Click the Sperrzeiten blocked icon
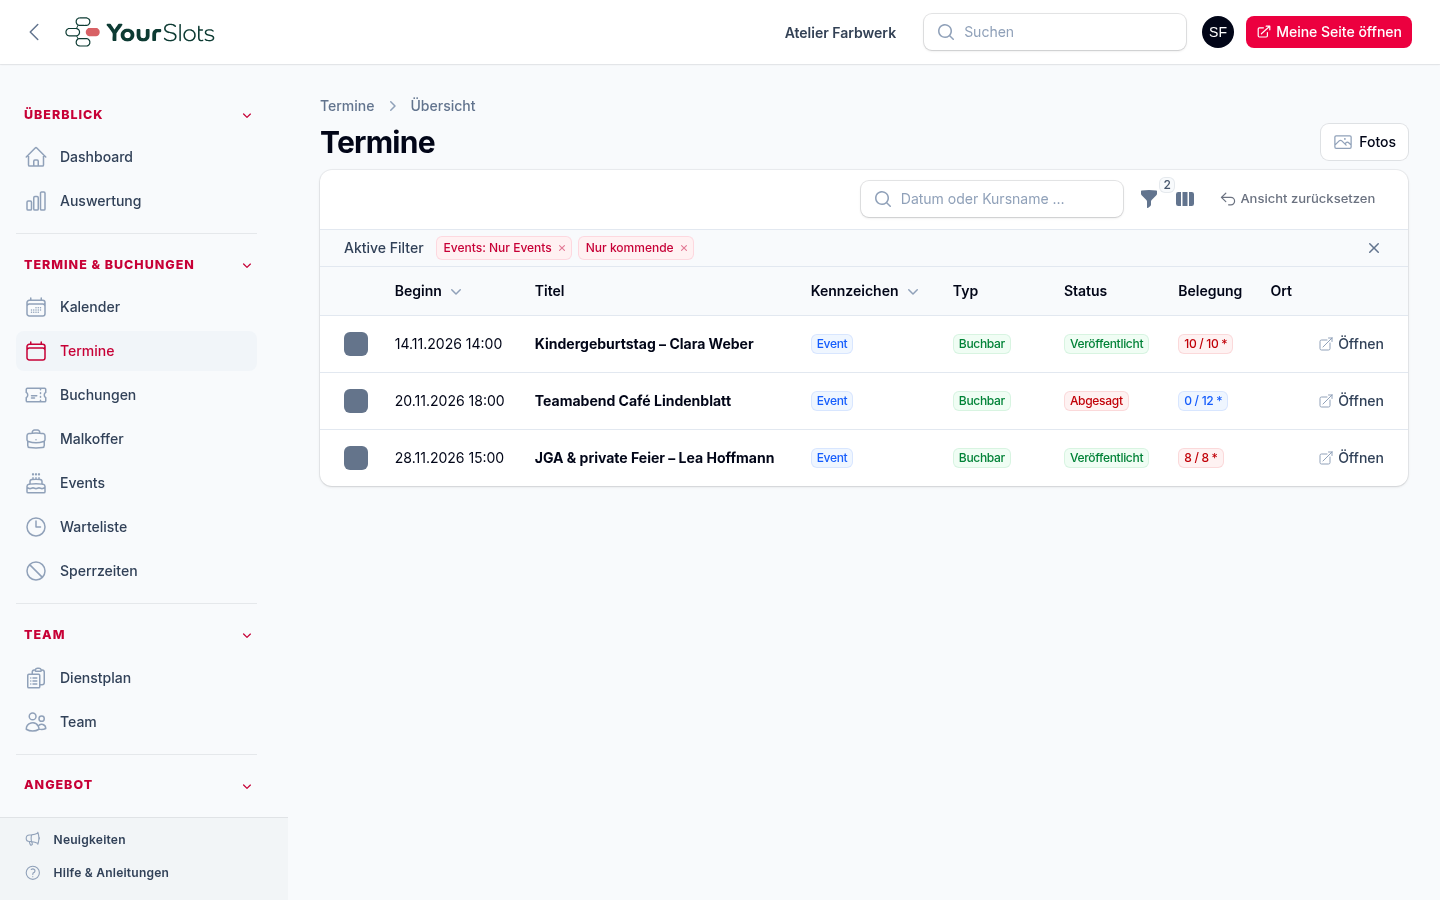 click(36, 571)
